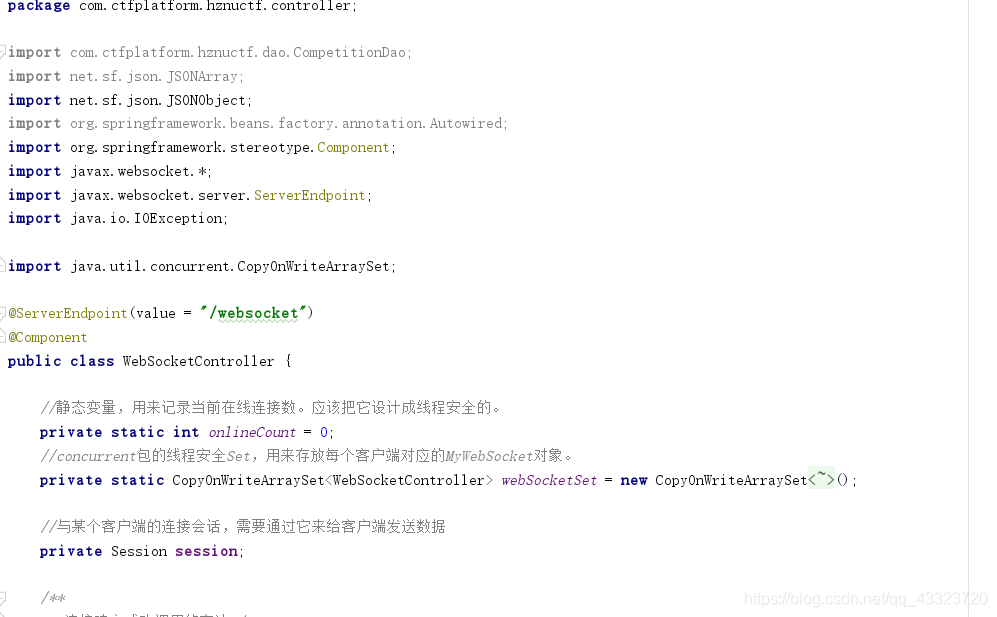Click the new keyword before CopyOnWriteArraySet

click(633, 480)
